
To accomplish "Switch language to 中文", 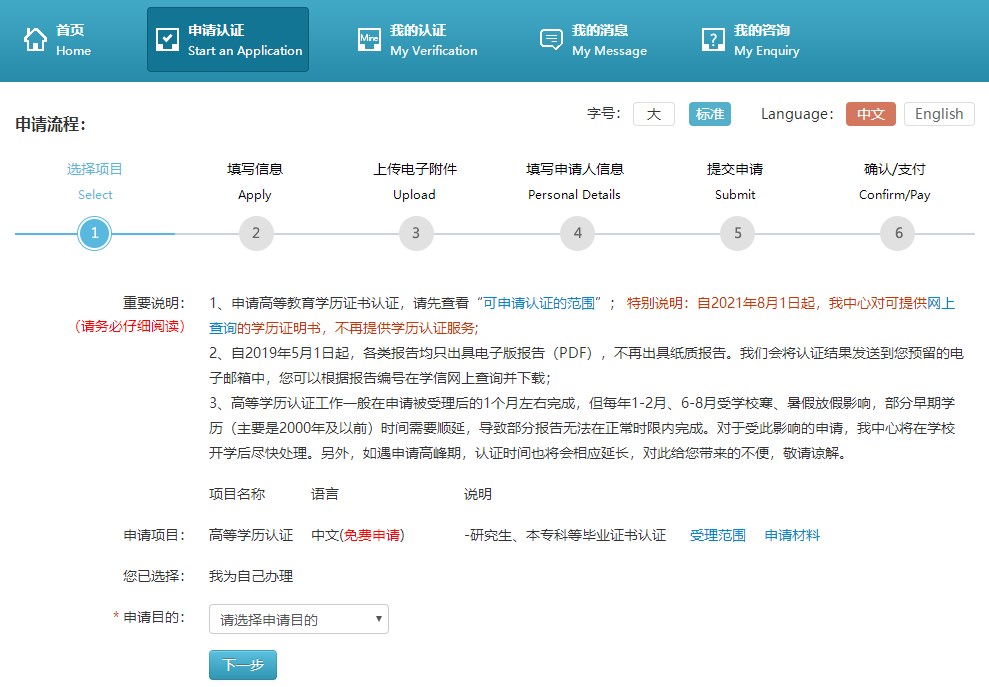I will coord(871,114).
